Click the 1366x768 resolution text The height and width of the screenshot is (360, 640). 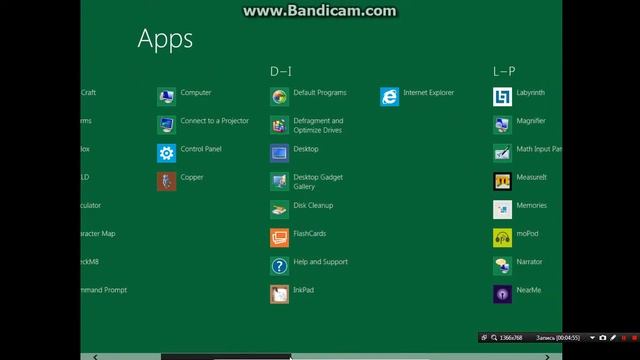[x=511, y=338]
